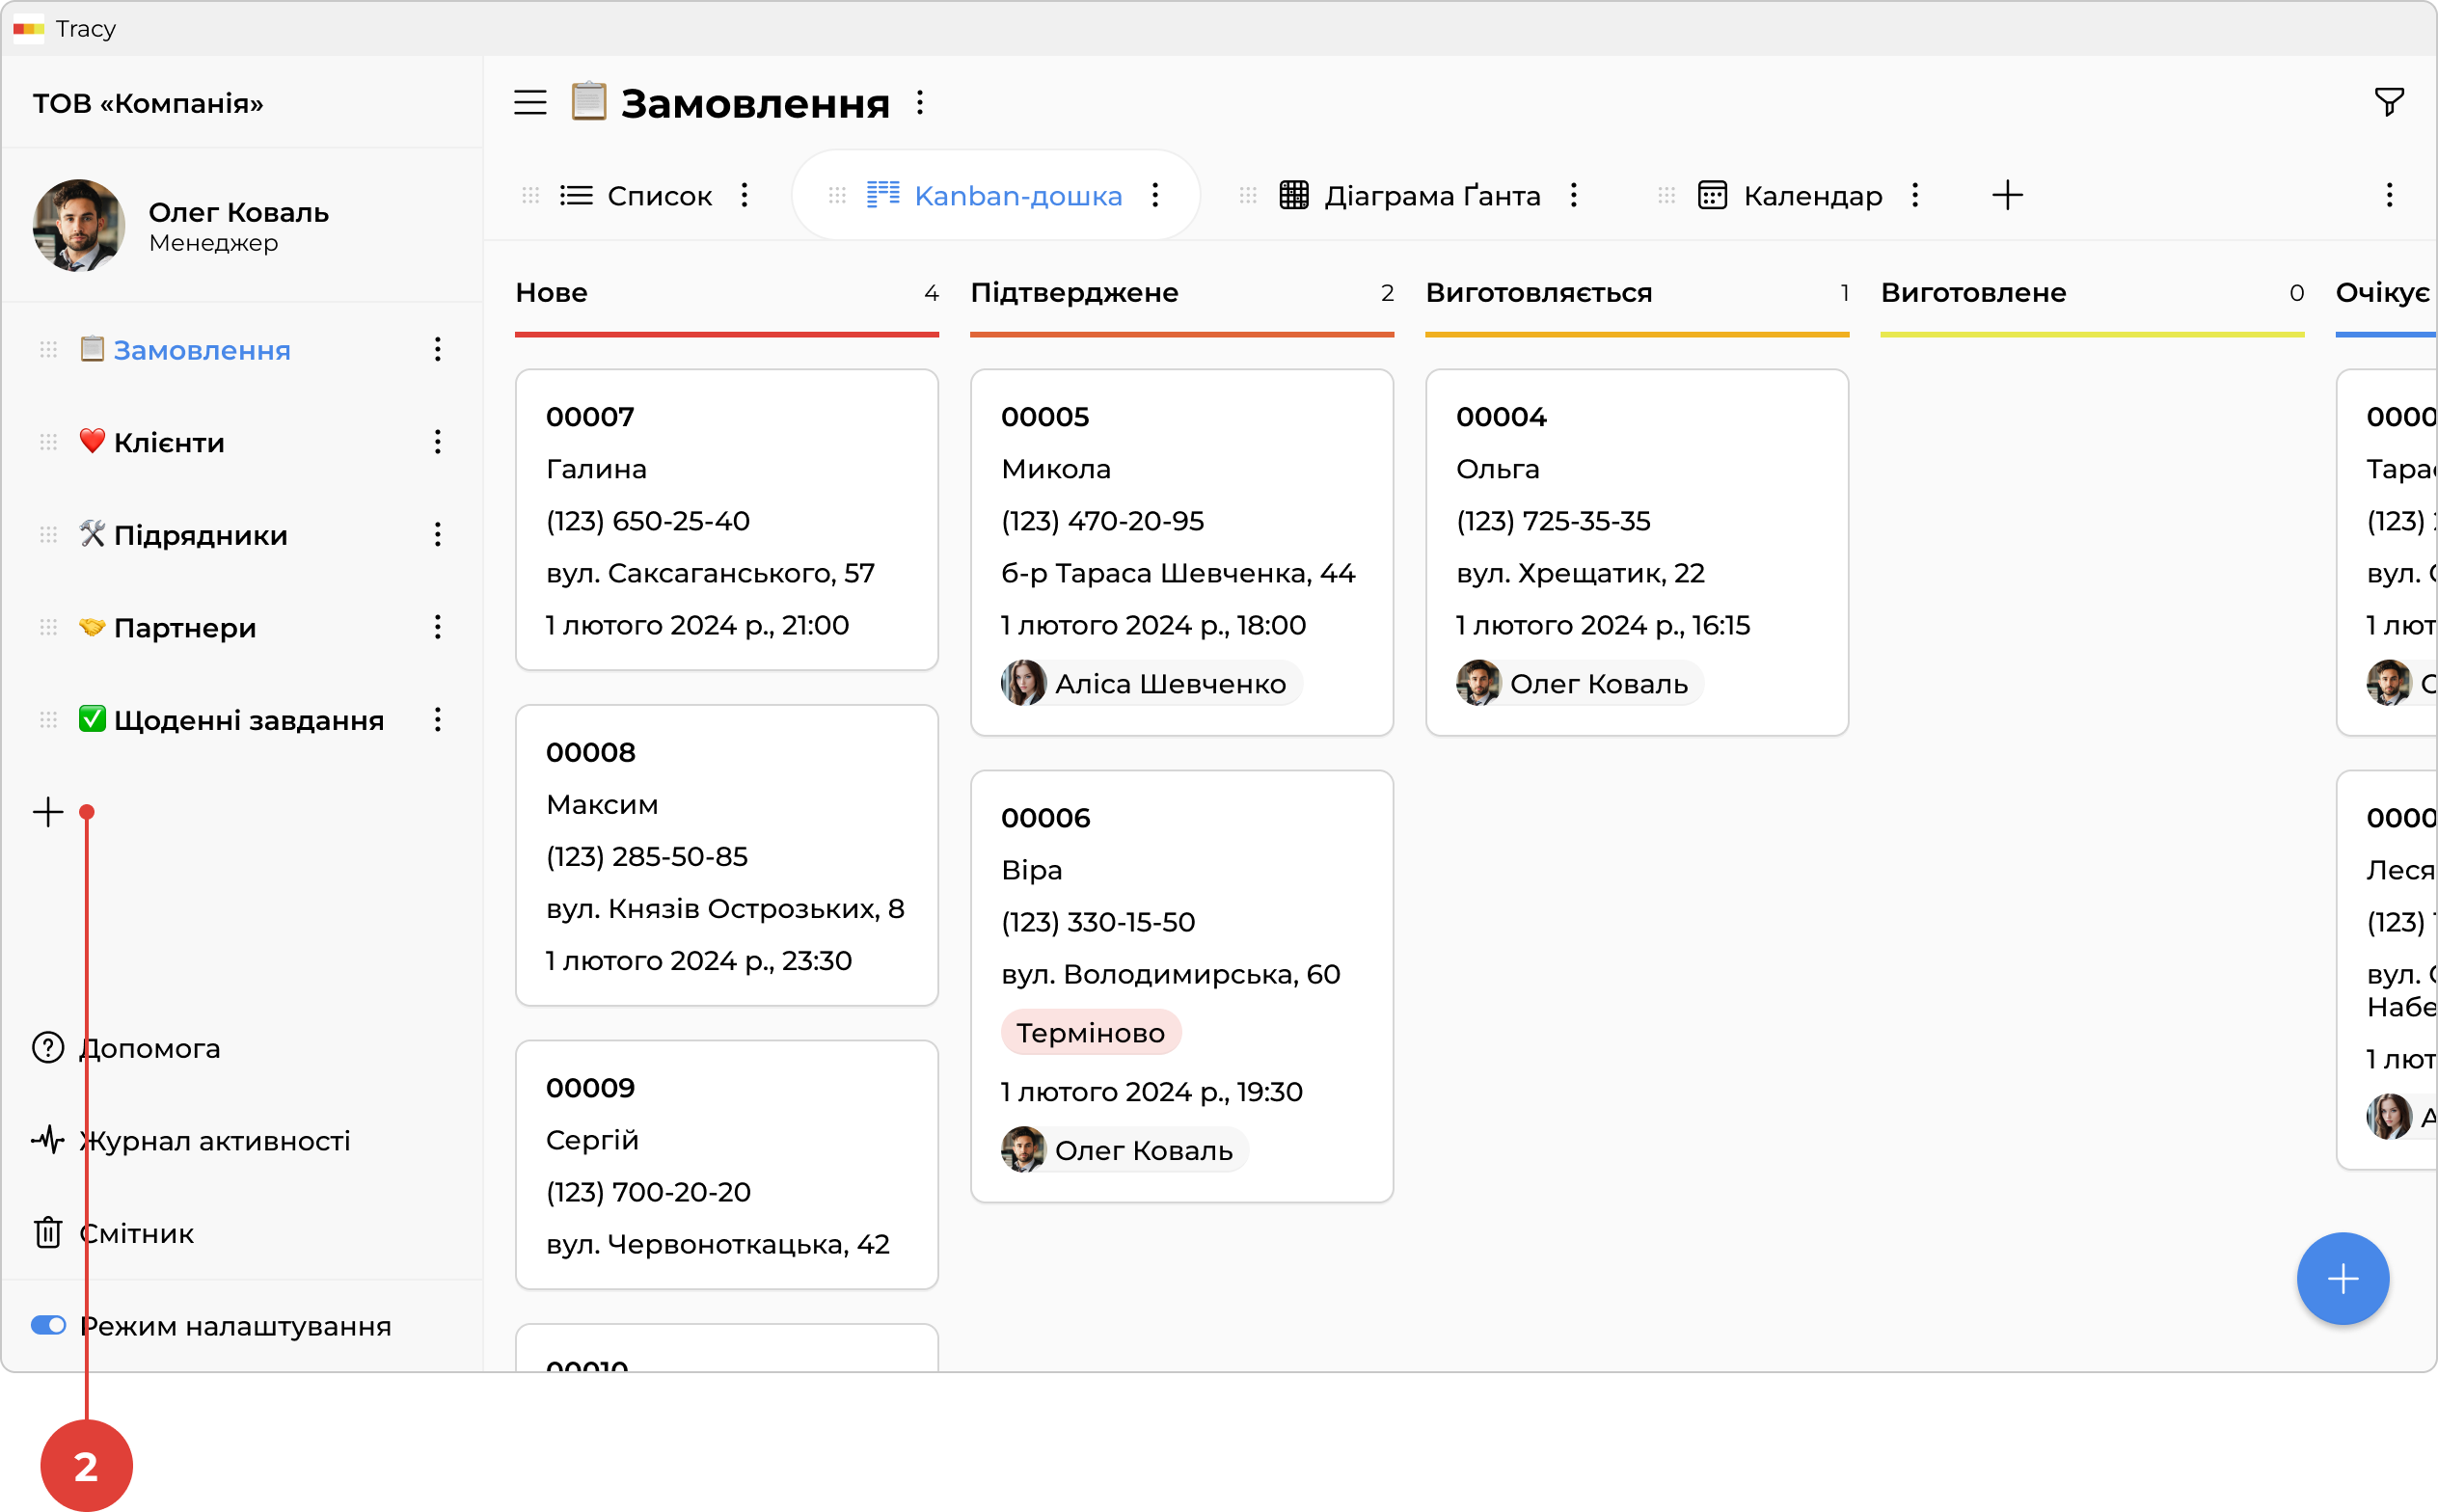Toggle the Режим налаштування switch
2438x1512 pixels.
[x=48, y=1325]
